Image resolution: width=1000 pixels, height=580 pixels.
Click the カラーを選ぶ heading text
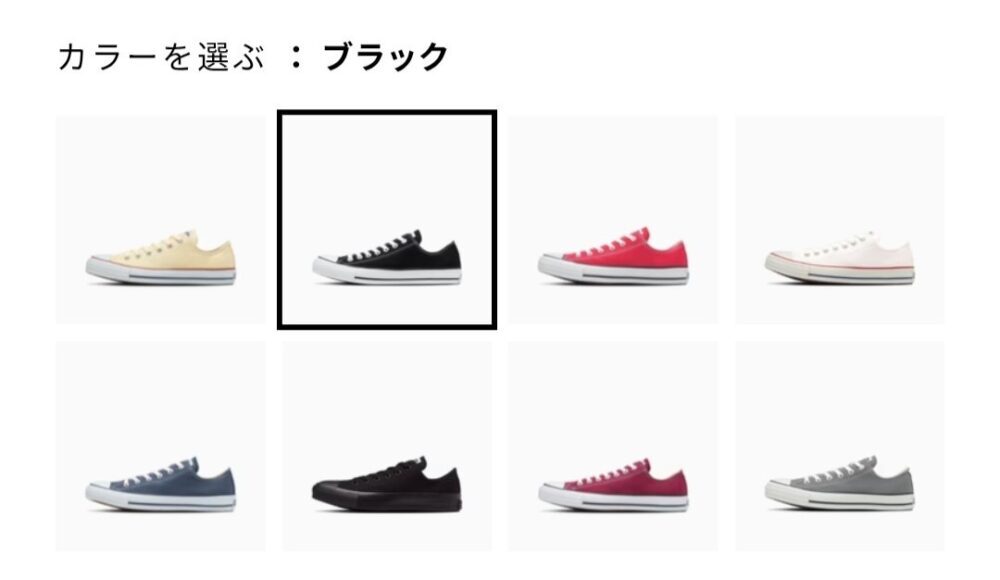point(161,57)
